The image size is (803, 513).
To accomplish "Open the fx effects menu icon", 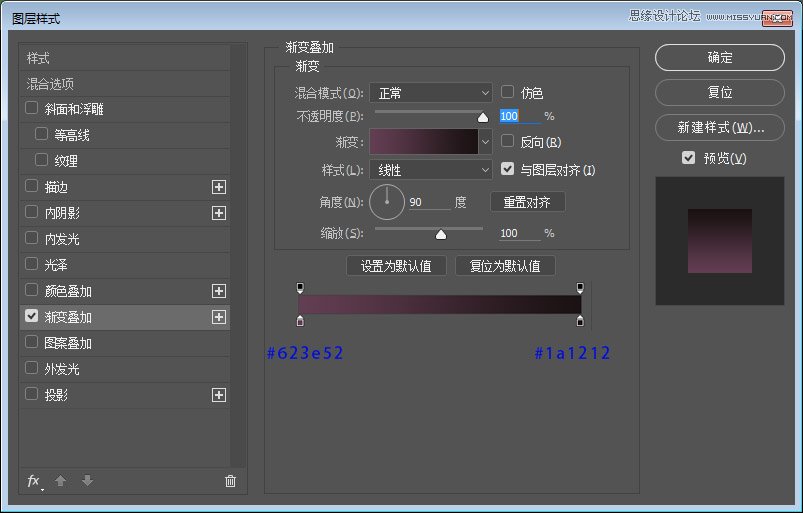I will pyautogui.click(x=34, y=481).
